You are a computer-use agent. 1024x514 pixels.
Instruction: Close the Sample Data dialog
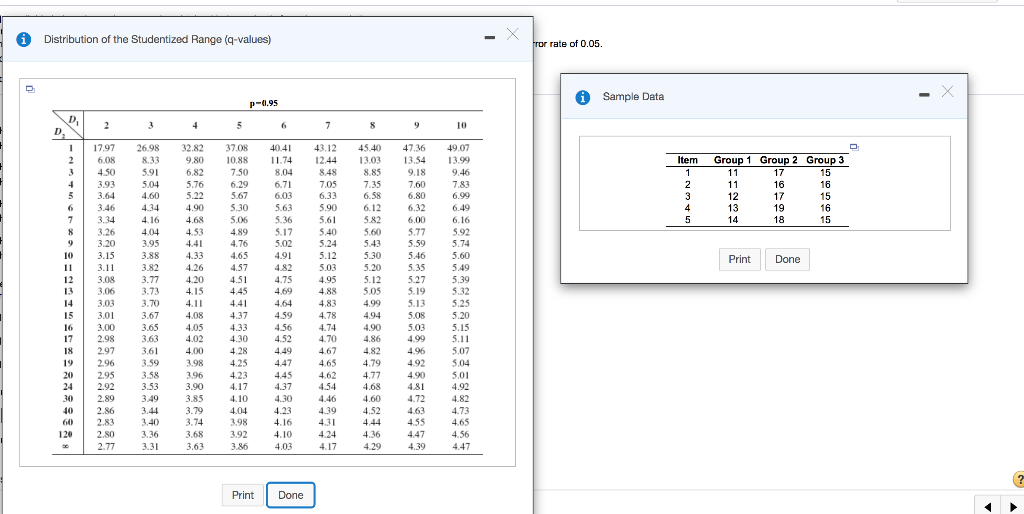[x=947, y=91]
